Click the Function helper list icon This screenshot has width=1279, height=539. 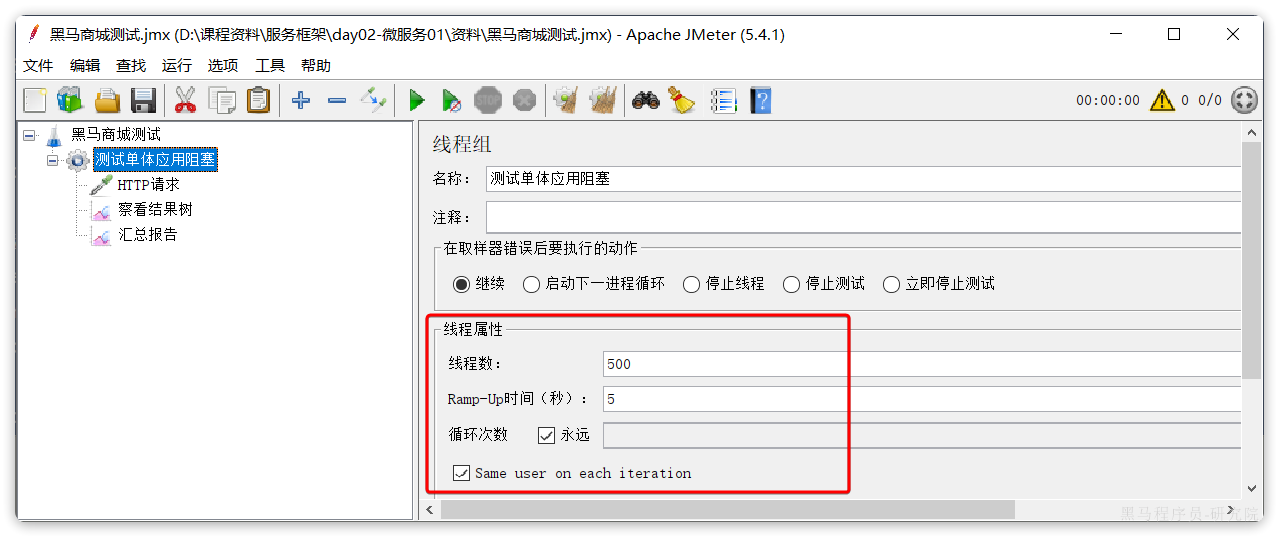point(723,100)
